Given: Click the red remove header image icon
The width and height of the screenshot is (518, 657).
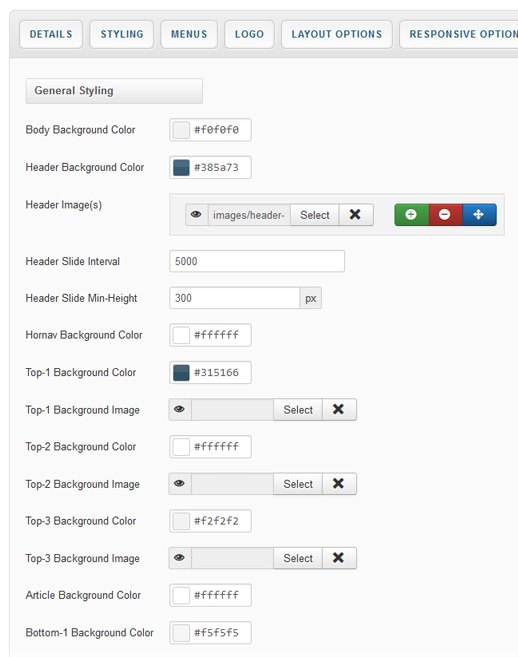Looking at the screenshot, I should point(445,215).
